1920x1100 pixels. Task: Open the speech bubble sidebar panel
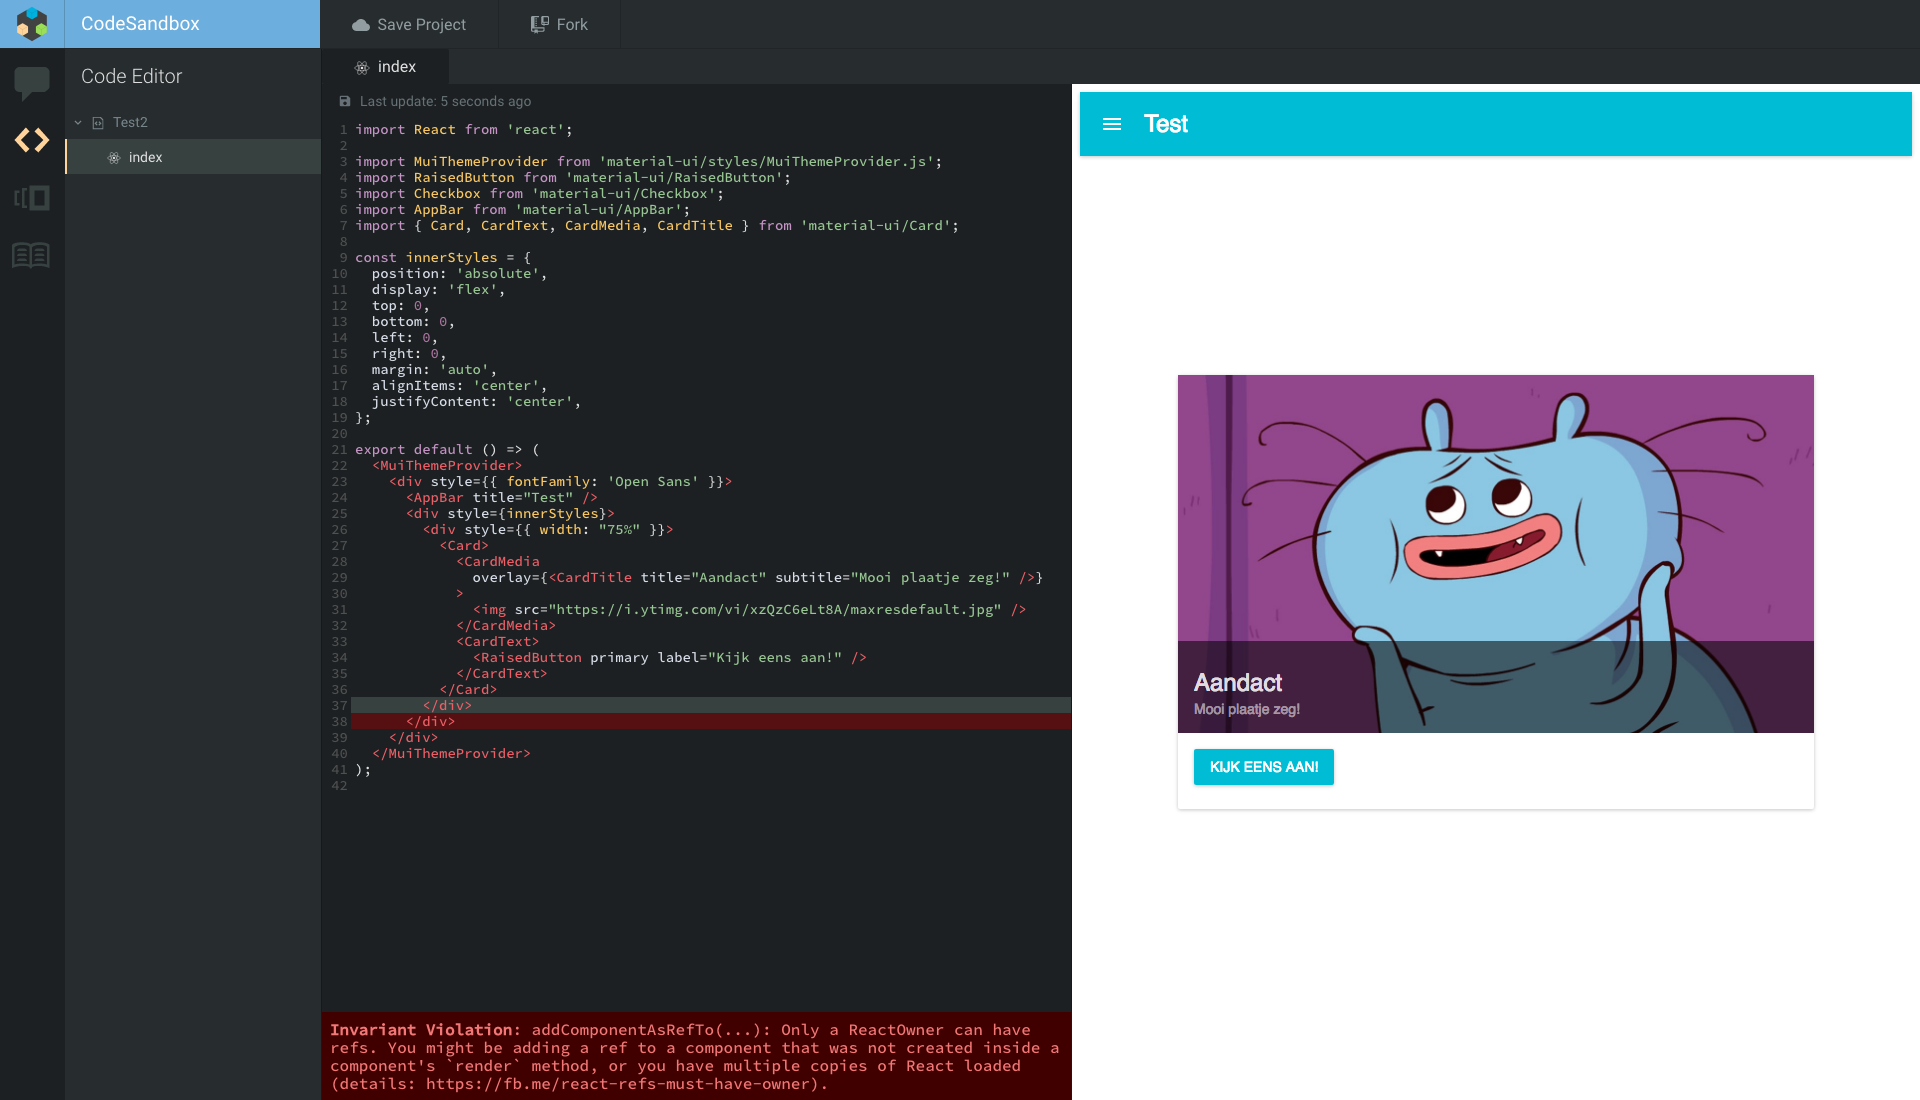point(32,83)
